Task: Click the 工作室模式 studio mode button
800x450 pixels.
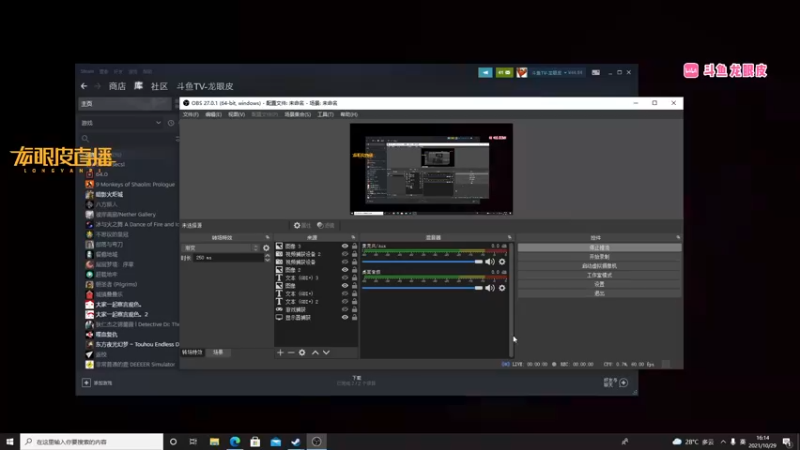Action: (x=599, y=275)
